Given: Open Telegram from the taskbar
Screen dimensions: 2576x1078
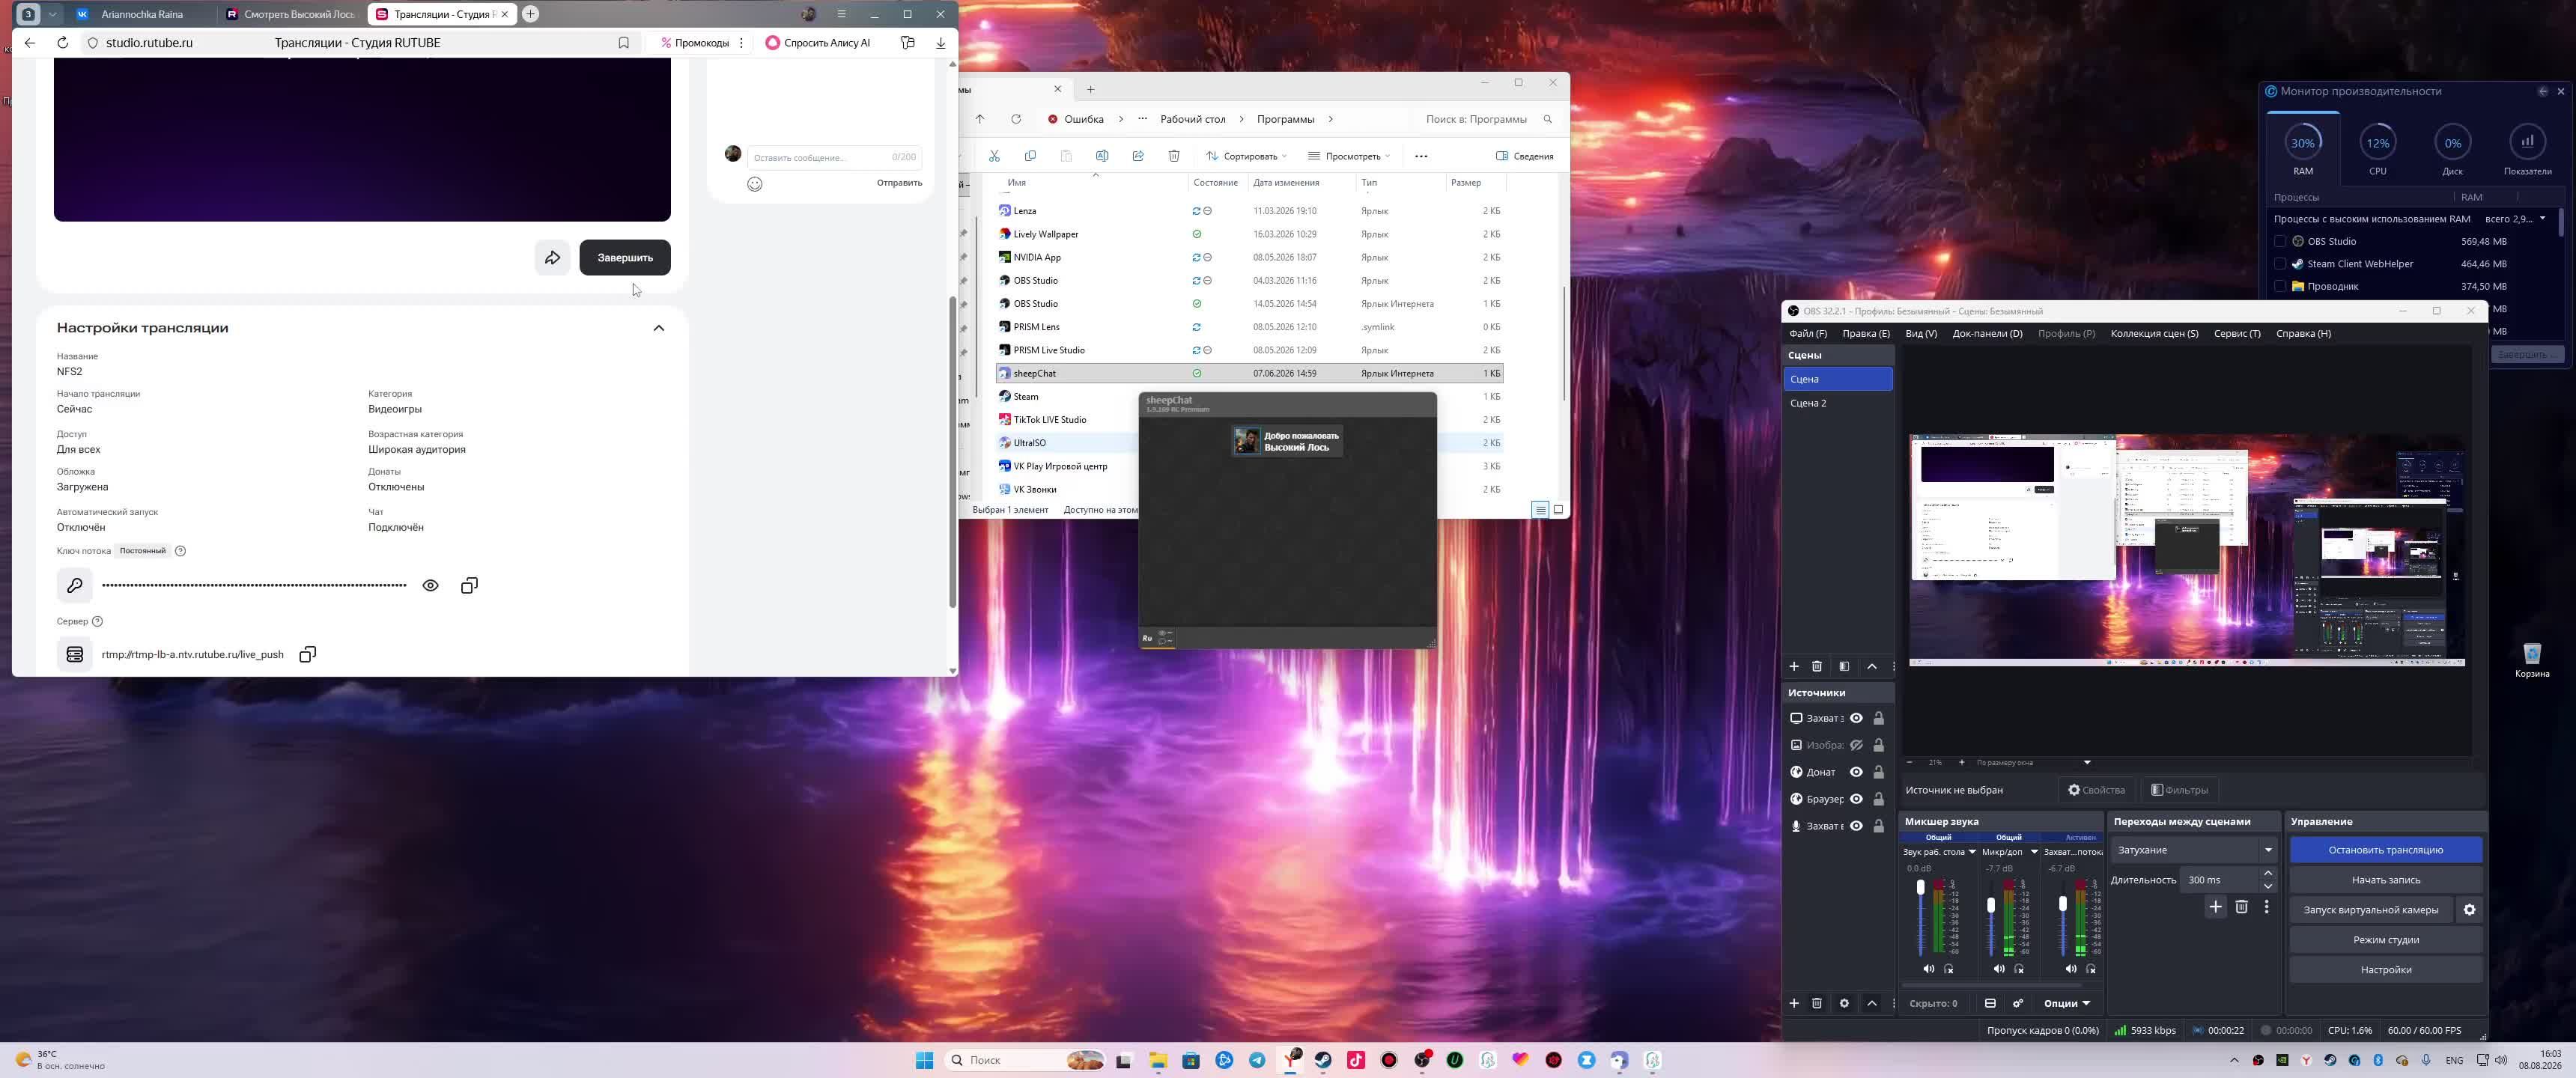Looking at the screenshot, I should tap(1257, 1060).
